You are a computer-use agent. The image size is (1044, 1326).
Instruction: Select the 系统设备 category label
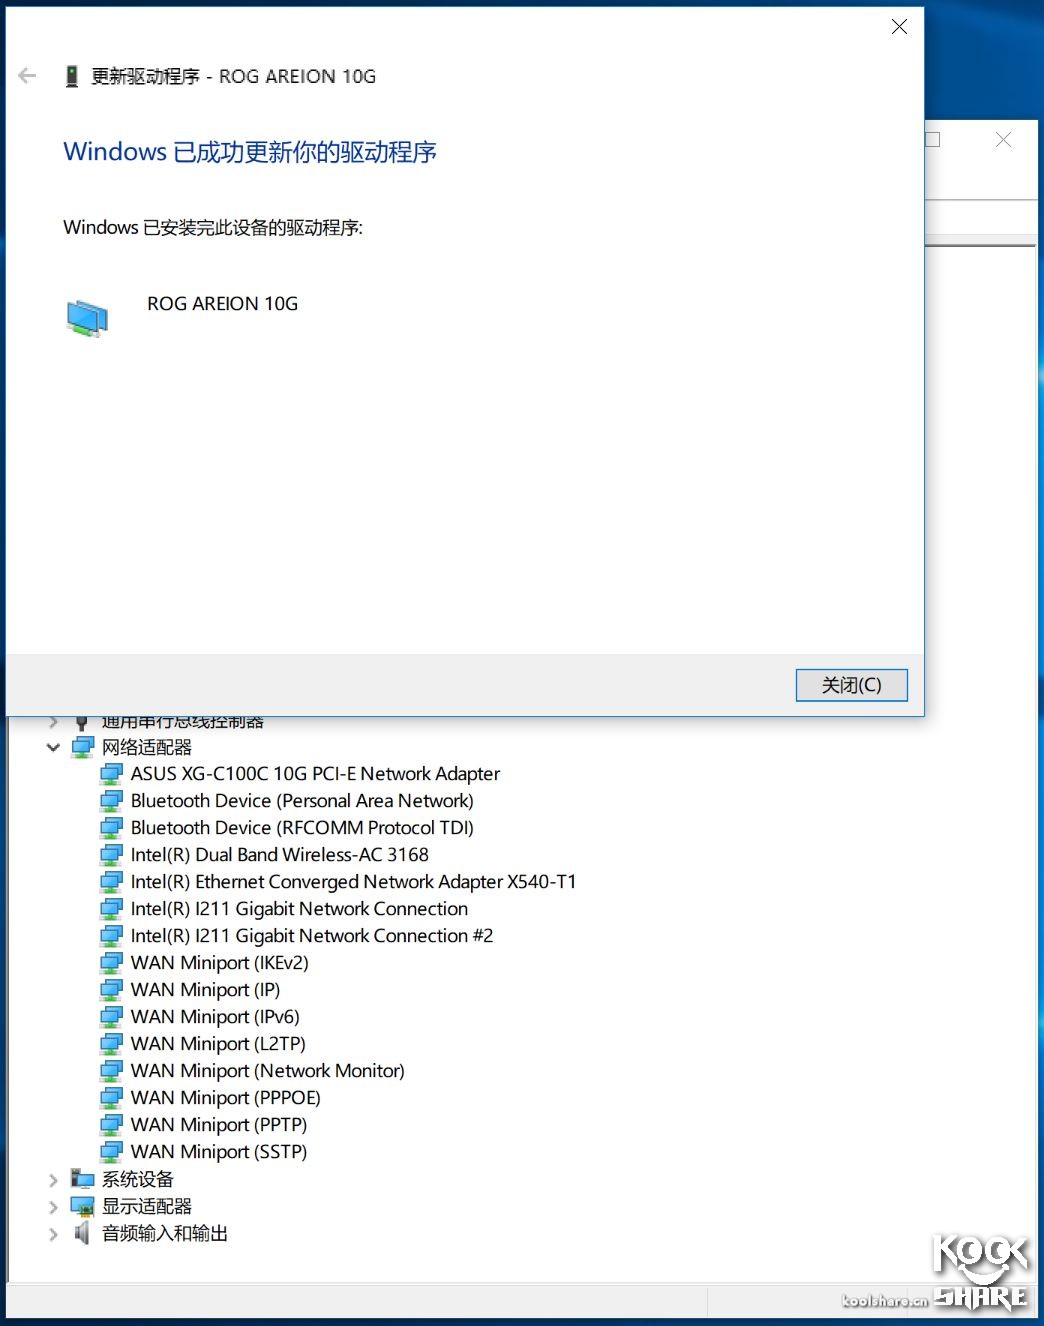pos(138,1180)
